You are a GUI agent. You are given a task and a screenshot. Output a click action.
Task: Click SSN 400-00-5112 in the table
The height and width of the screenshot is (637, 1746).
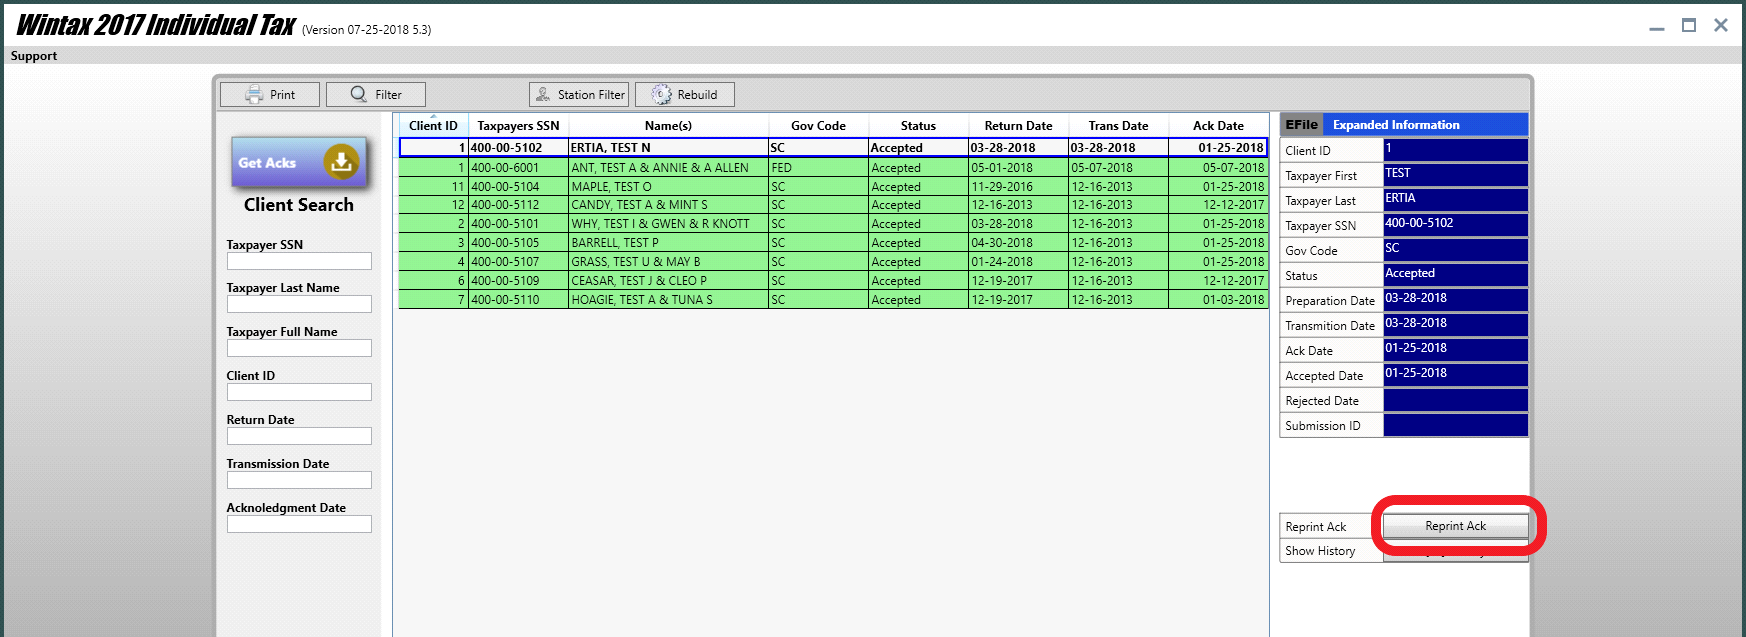click(x=518, y=205)
